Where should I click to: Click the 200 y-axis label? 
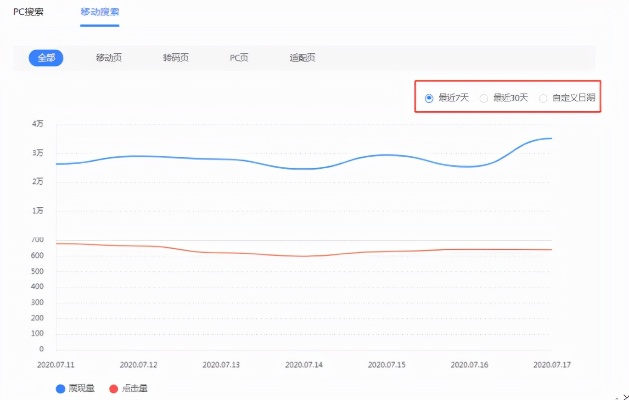click(37, 318)
